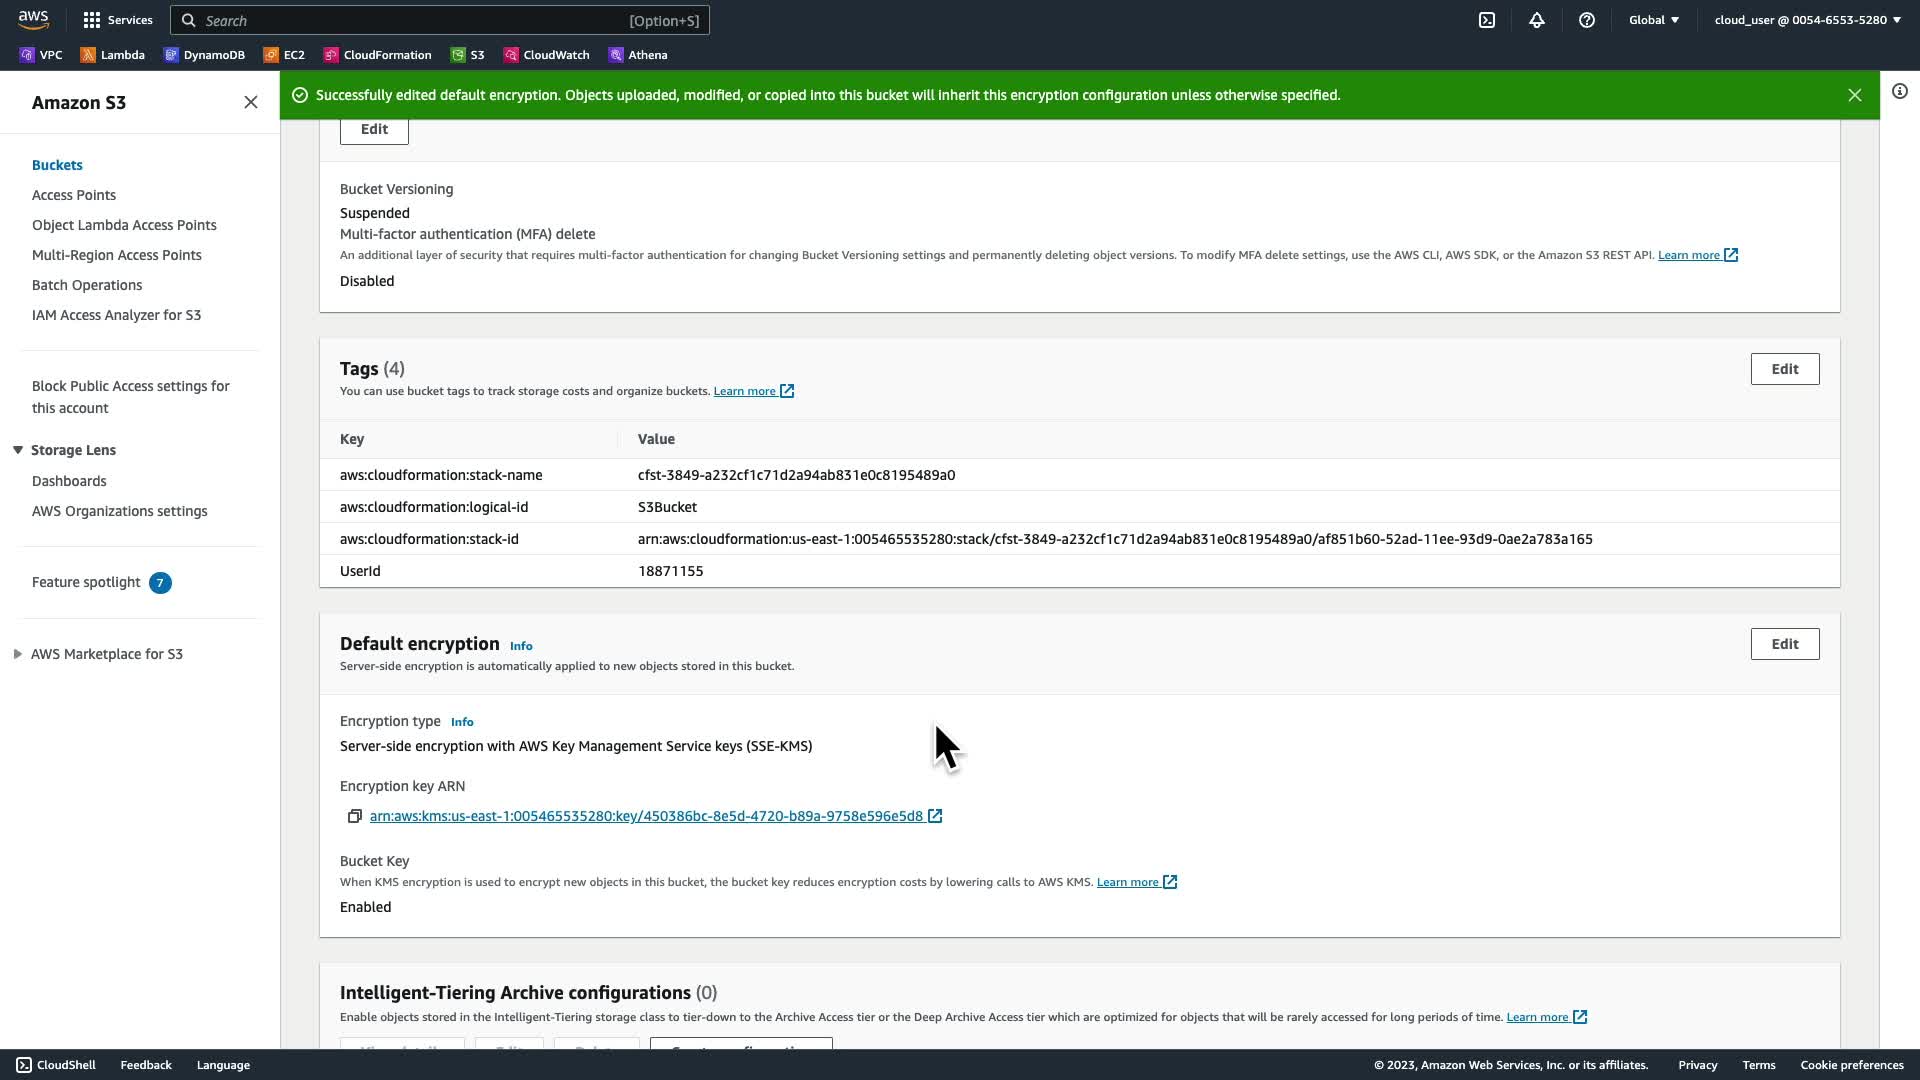The image size is (1920, 1080).
Task: Click the help question mark icon
Action: point(1587,20)
